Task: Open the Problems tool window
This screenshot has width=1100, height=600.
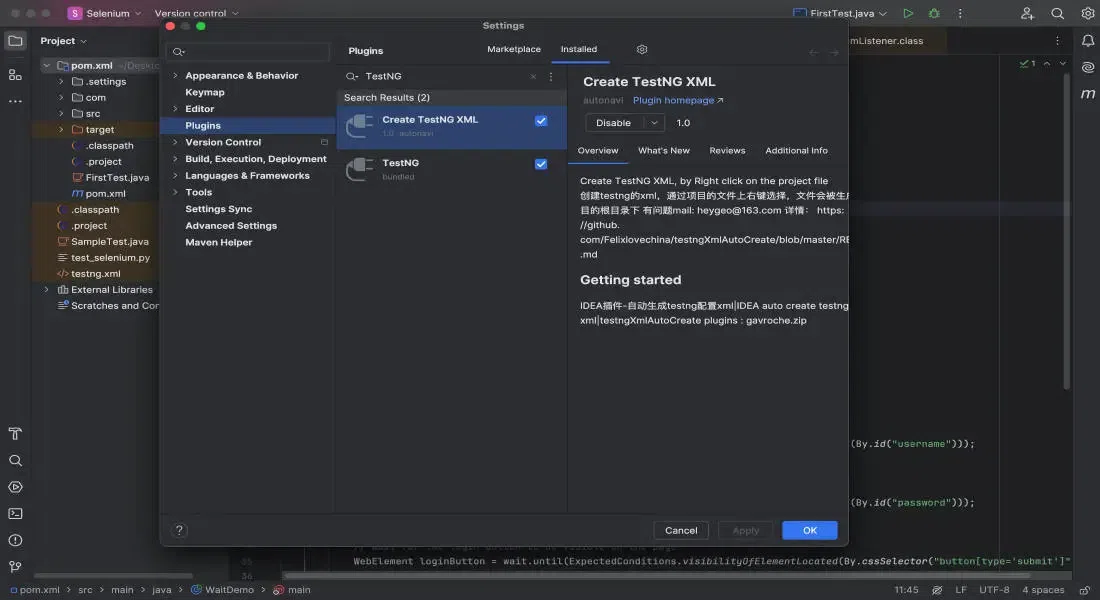Action: (x=15, y=540)
